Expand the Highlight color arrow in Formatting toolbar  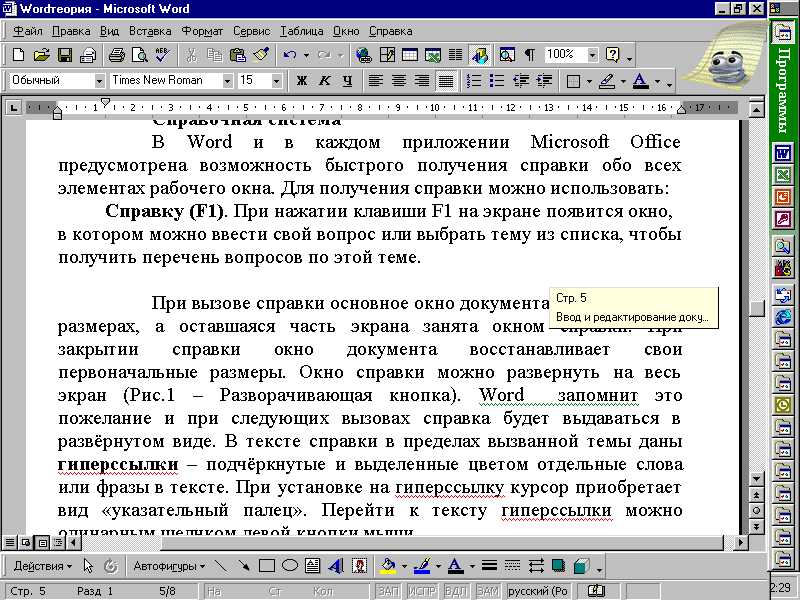[623, 81]
